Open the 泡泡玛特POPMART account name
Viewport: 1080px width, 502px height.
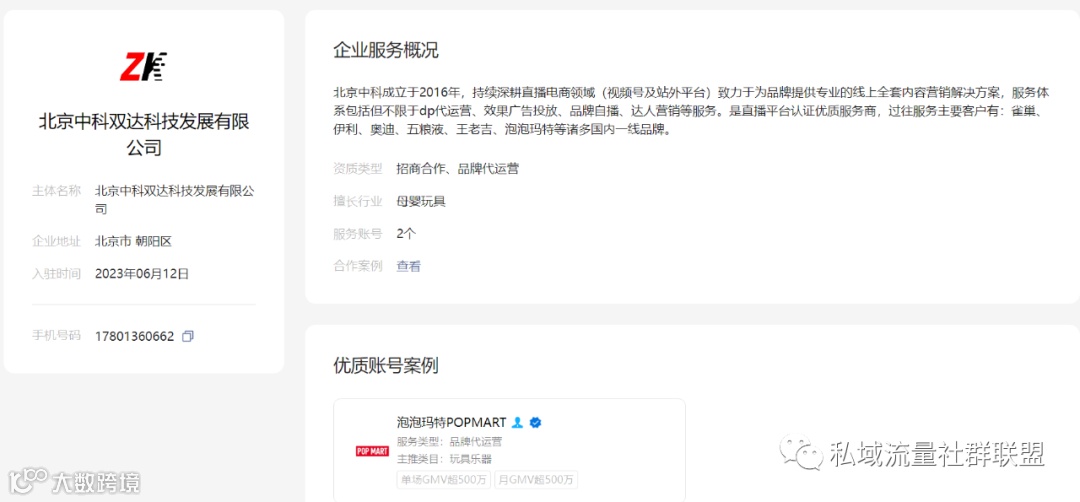[451, 422]
